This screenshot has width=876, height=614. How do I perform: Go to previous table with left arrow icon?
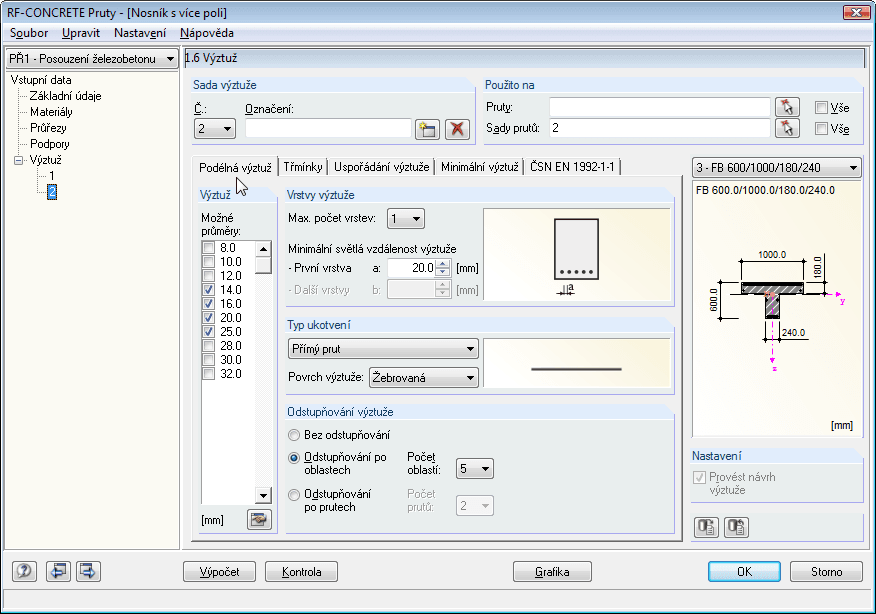tap(58, 571)
